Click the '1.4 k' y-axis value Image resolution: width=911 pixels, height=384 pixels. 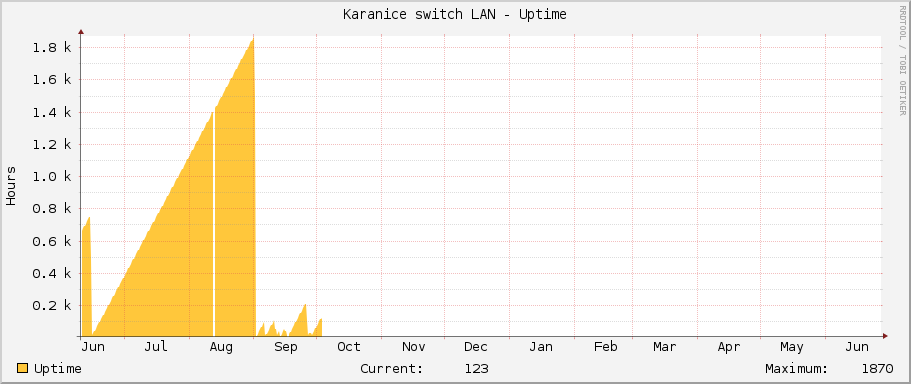click(x=52, y=112)
